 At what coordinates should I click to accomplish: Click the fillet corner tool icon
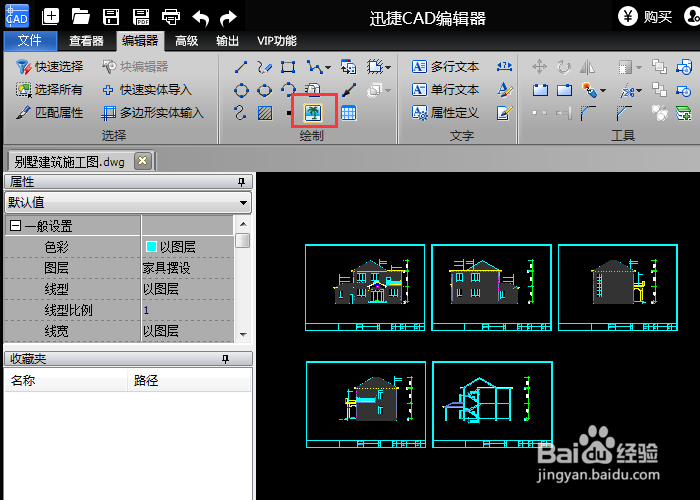(588, 113)
